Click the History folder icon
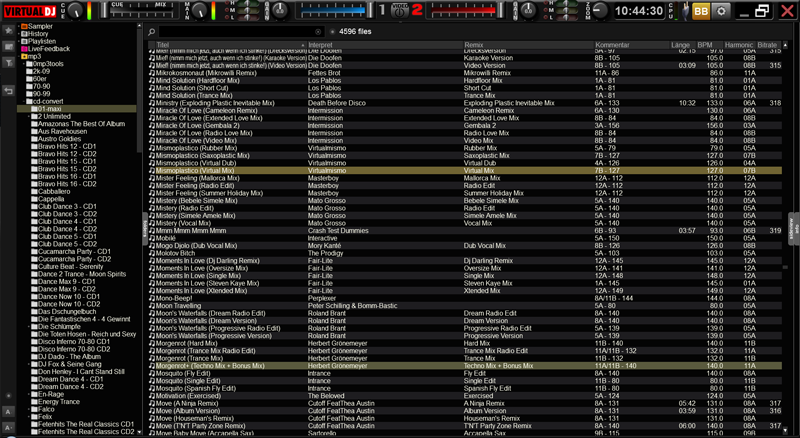 pyautogui.click(x=24, y=34)
